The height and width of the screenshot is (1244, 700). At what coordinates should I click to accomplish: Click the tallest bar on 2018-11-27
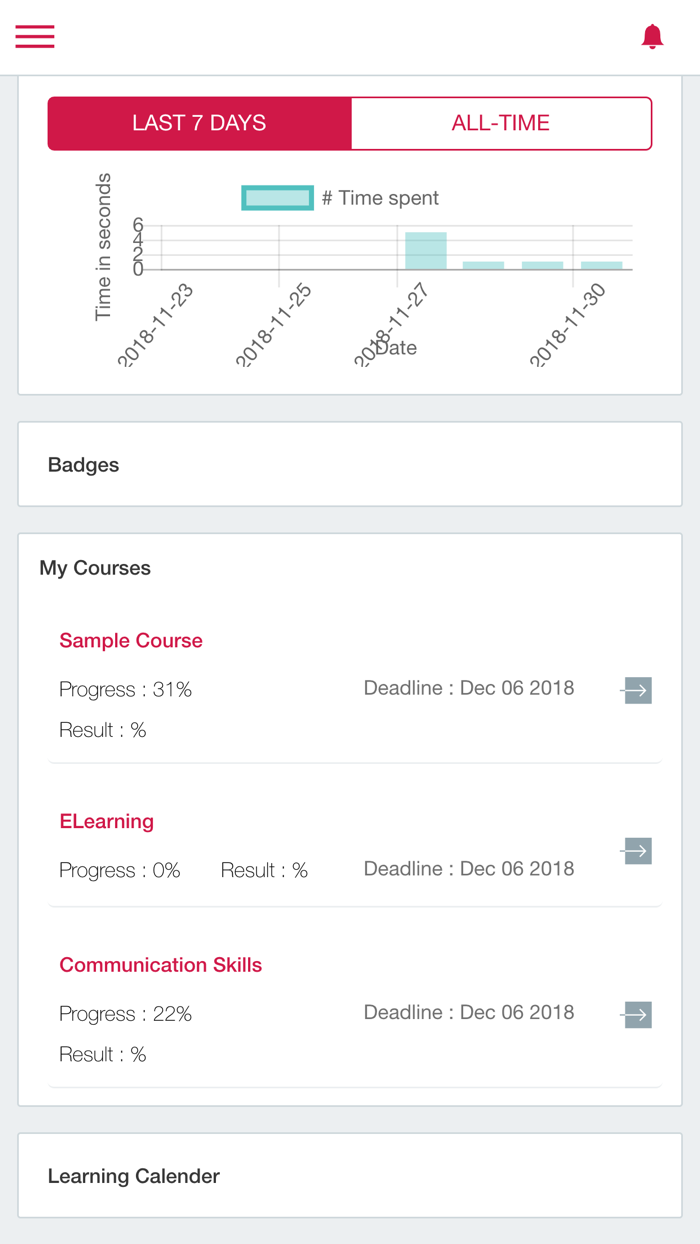pos(426,251)
